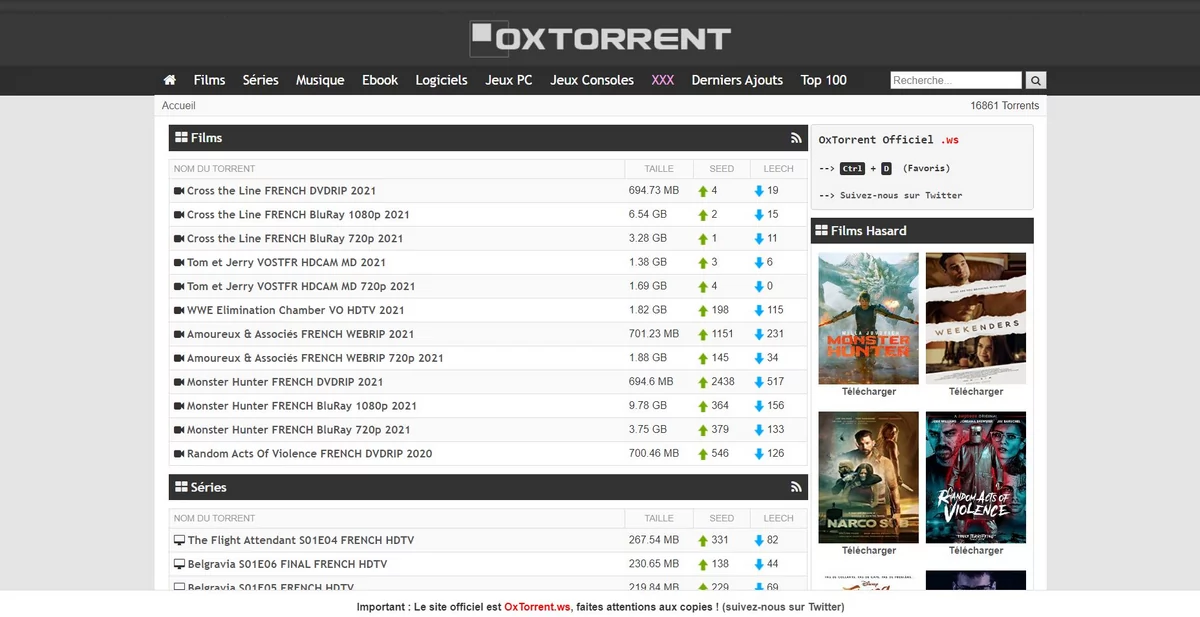This screenshot has width=1200, height=617.
Task: Click the Séries section heading
Action: [209, 488]
